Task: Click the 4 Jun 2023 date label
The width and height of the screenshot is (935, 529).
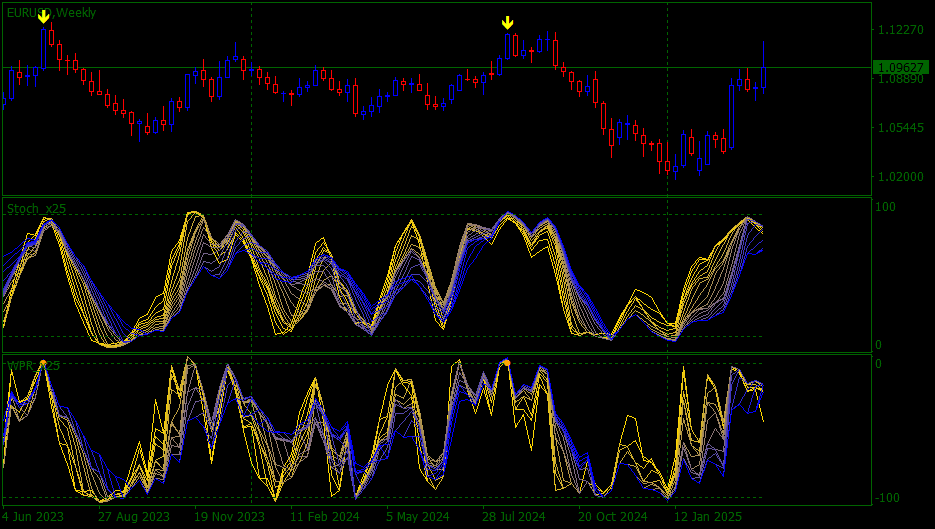Action: pos(33,516)
